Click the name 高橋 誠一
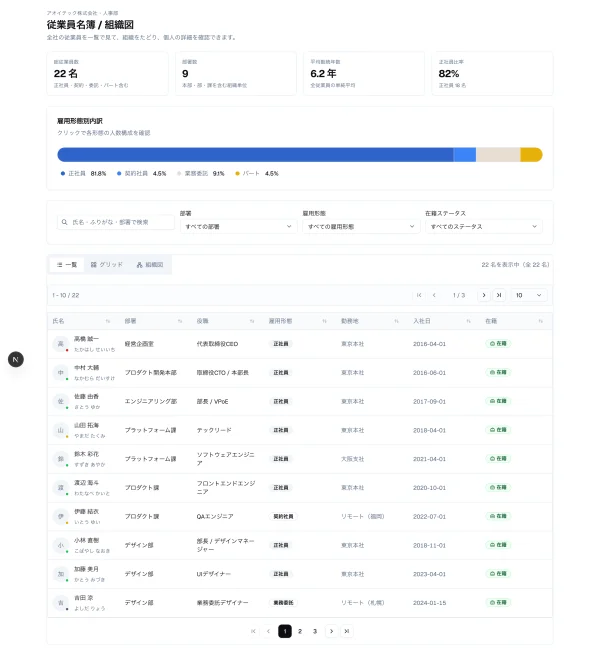The width and height of the screenshot is (600, 655). coord(86,339)
